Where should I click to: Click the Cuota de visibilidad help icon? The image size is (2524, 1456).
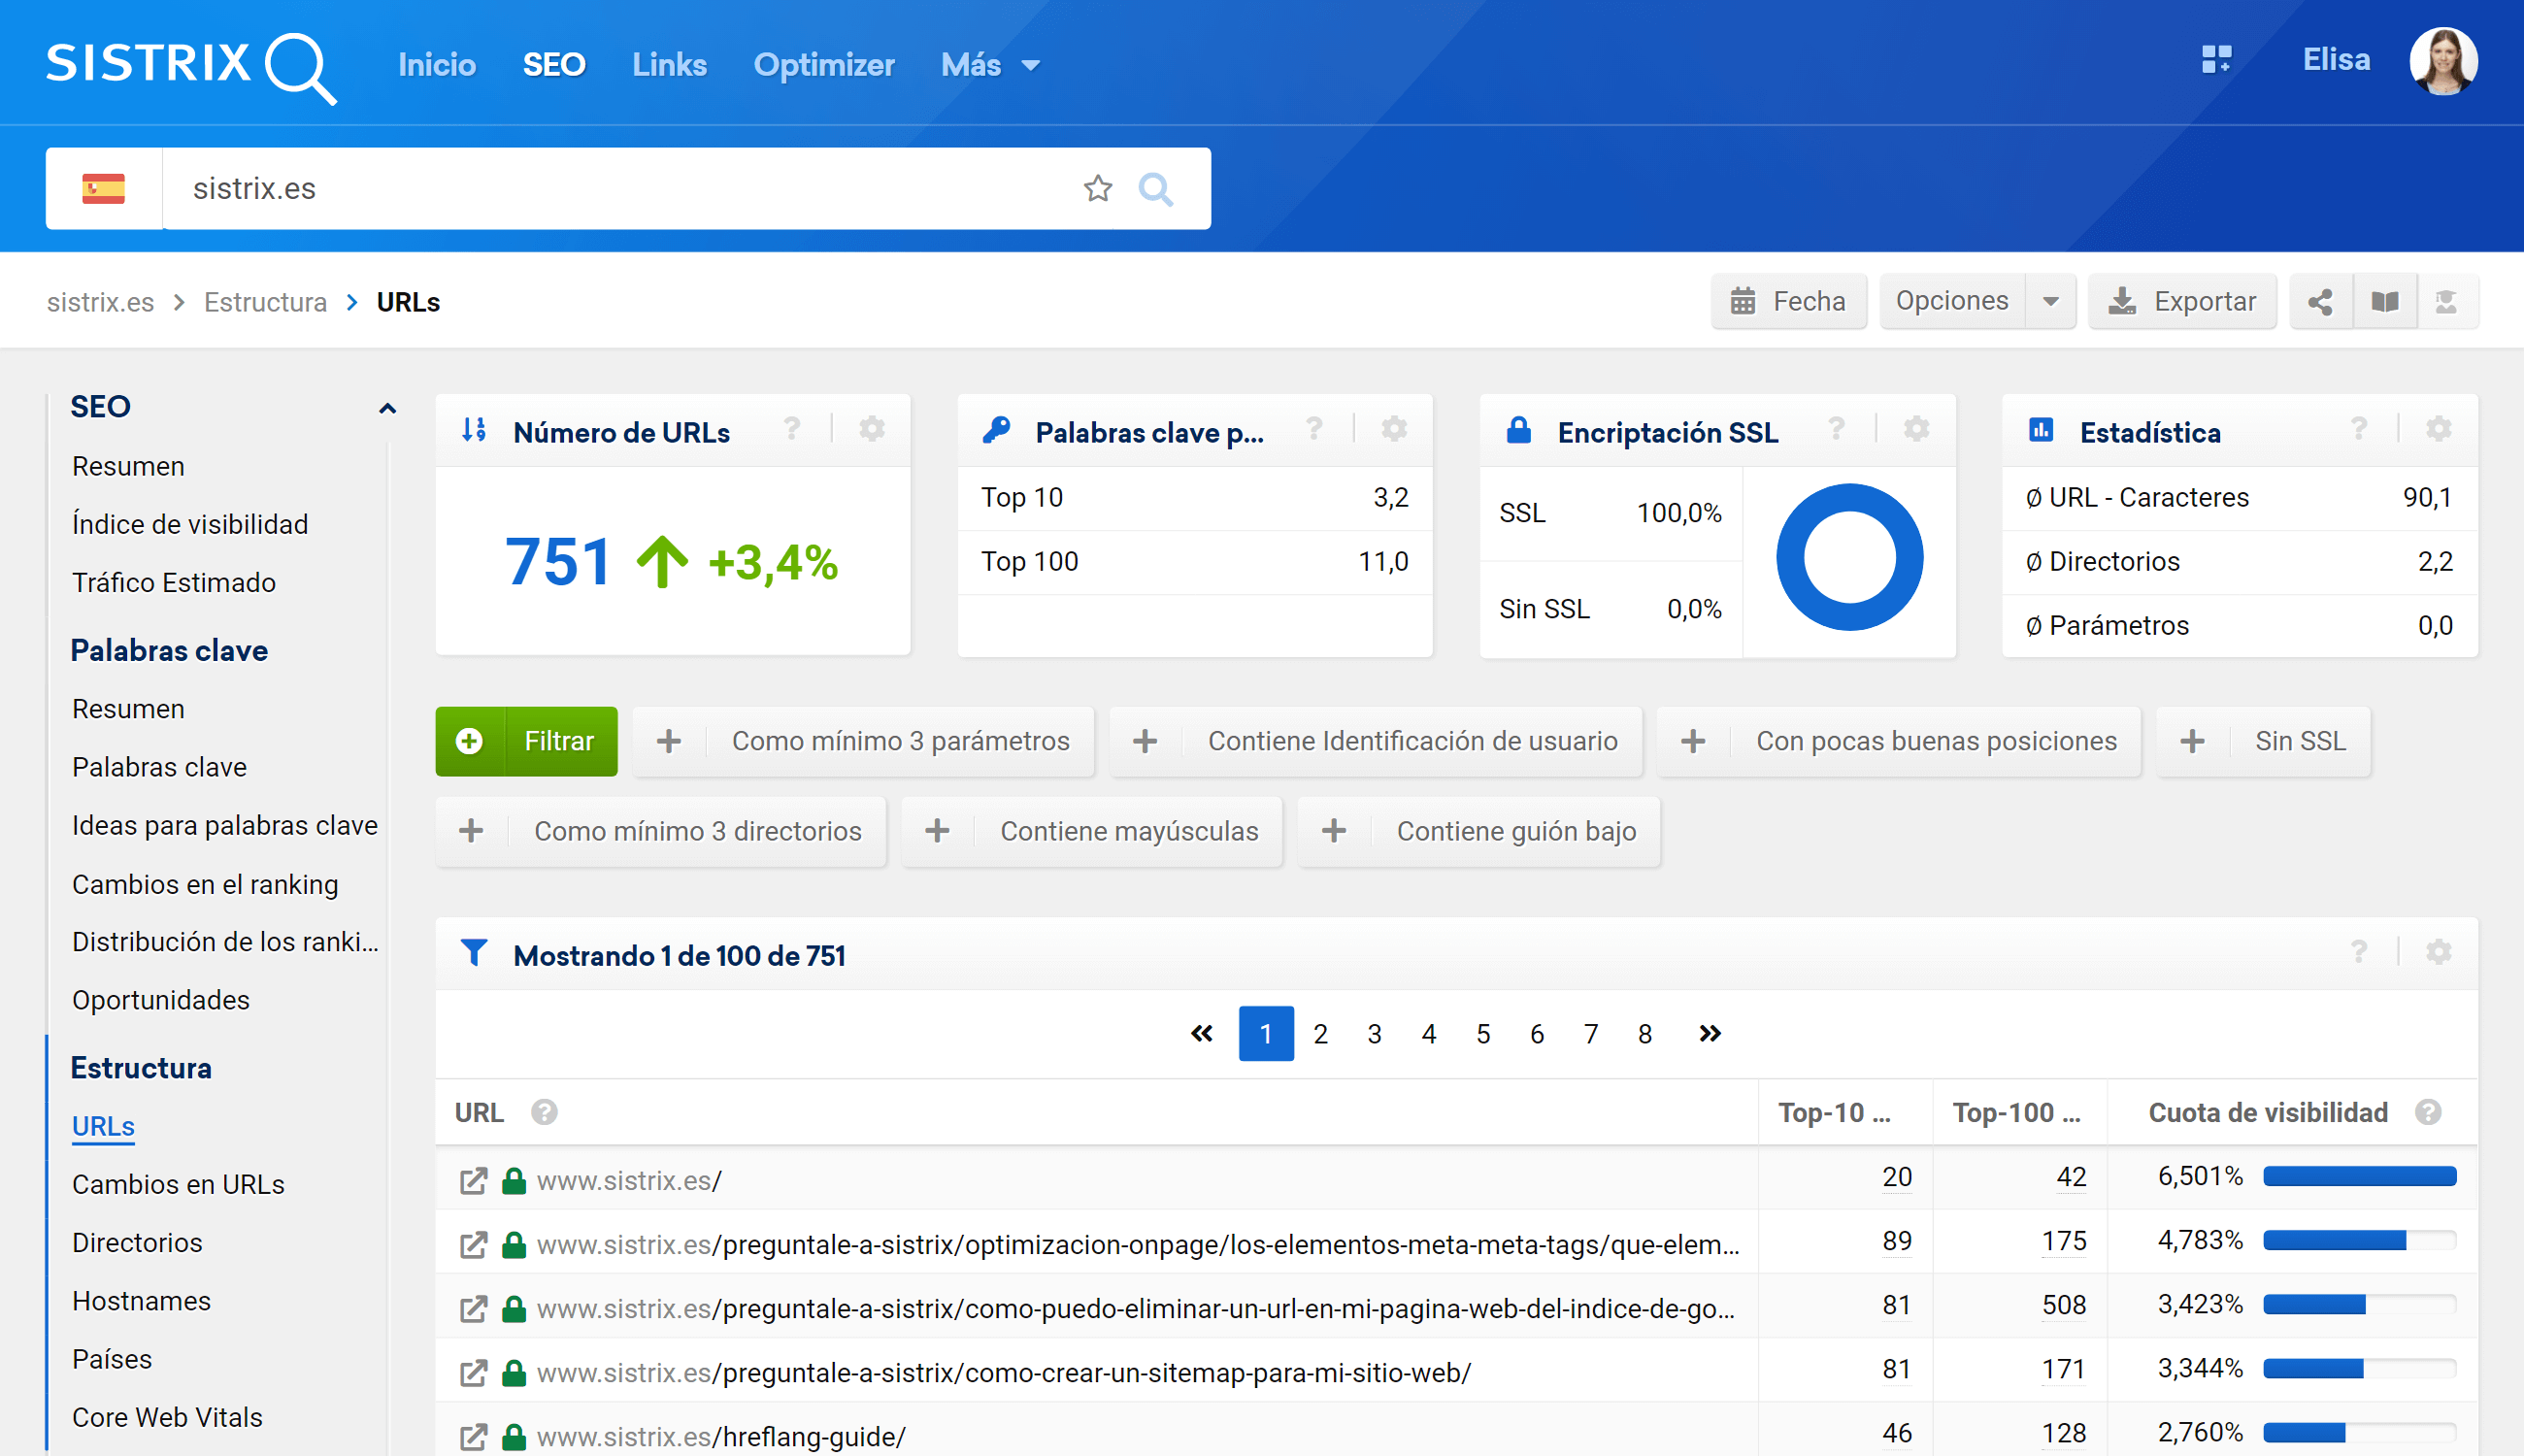click(2428, 1112)
